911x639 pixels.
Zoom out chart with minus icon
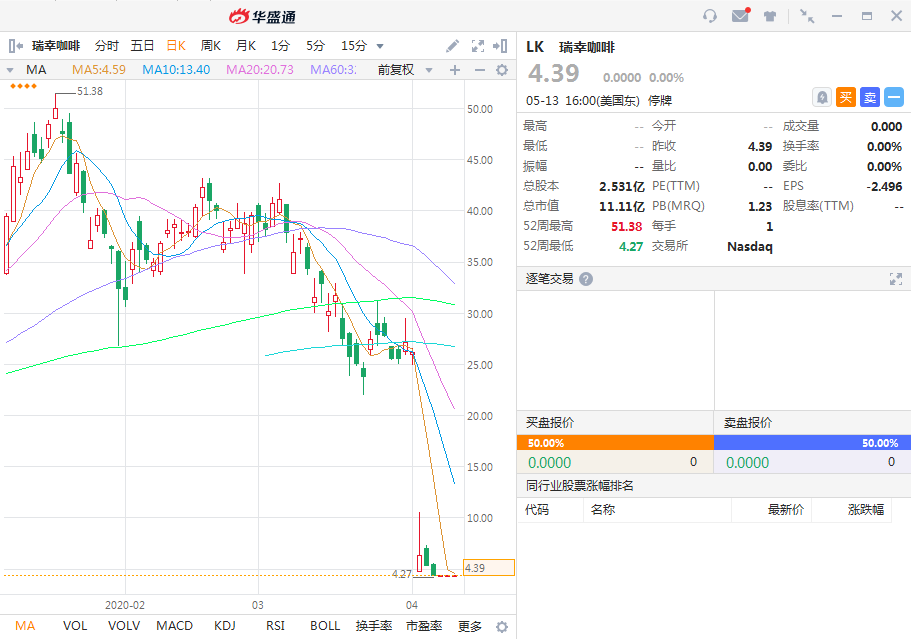pyautogui.click(x=480, y=70)
